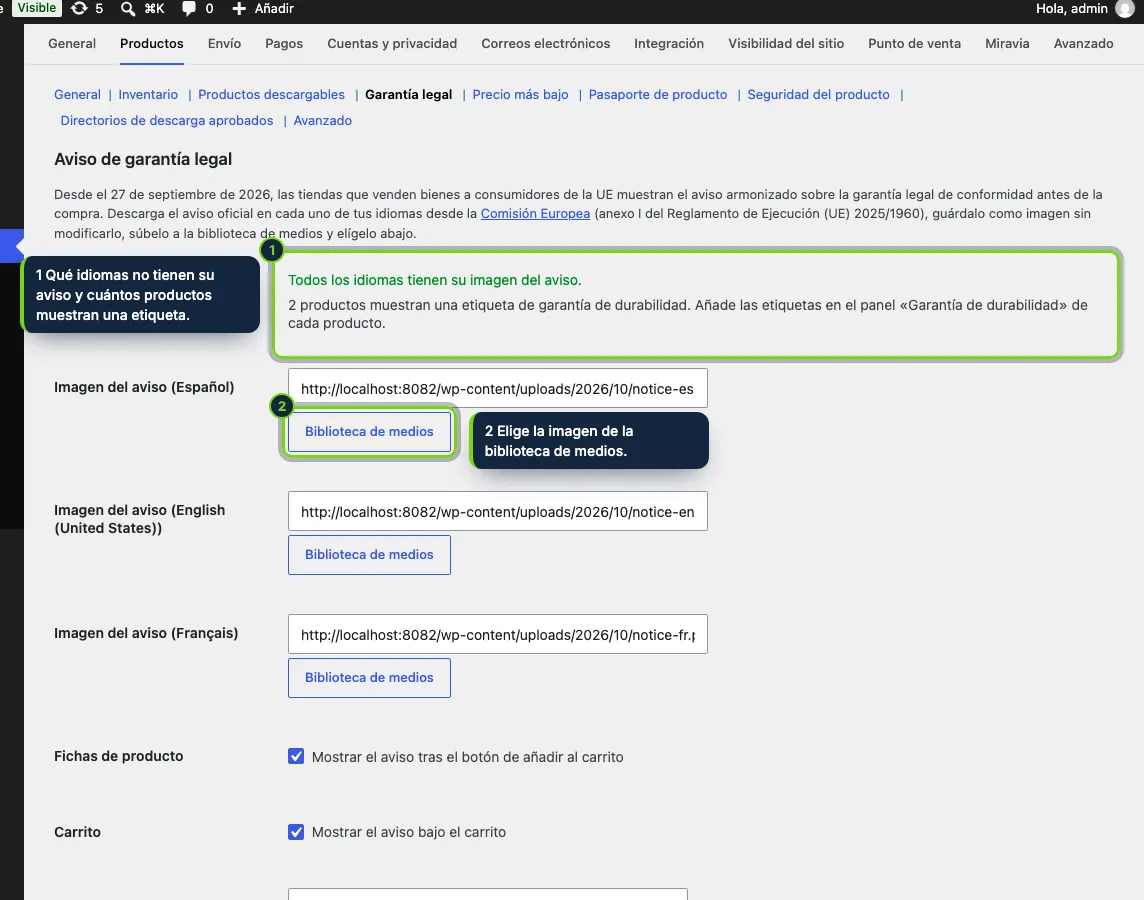Go to Punto de venta tab

[x=914, y=44]
